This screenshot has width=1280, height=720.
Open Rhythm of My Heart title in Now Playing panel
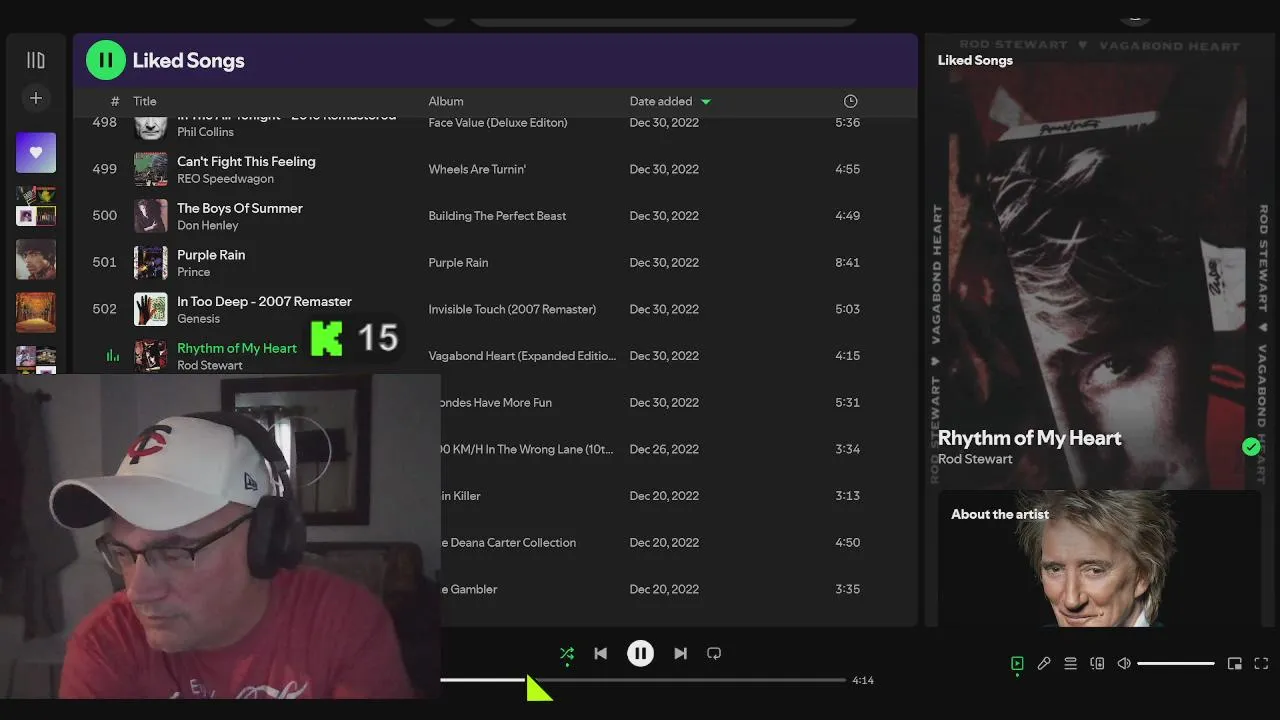pos(1029,438)
